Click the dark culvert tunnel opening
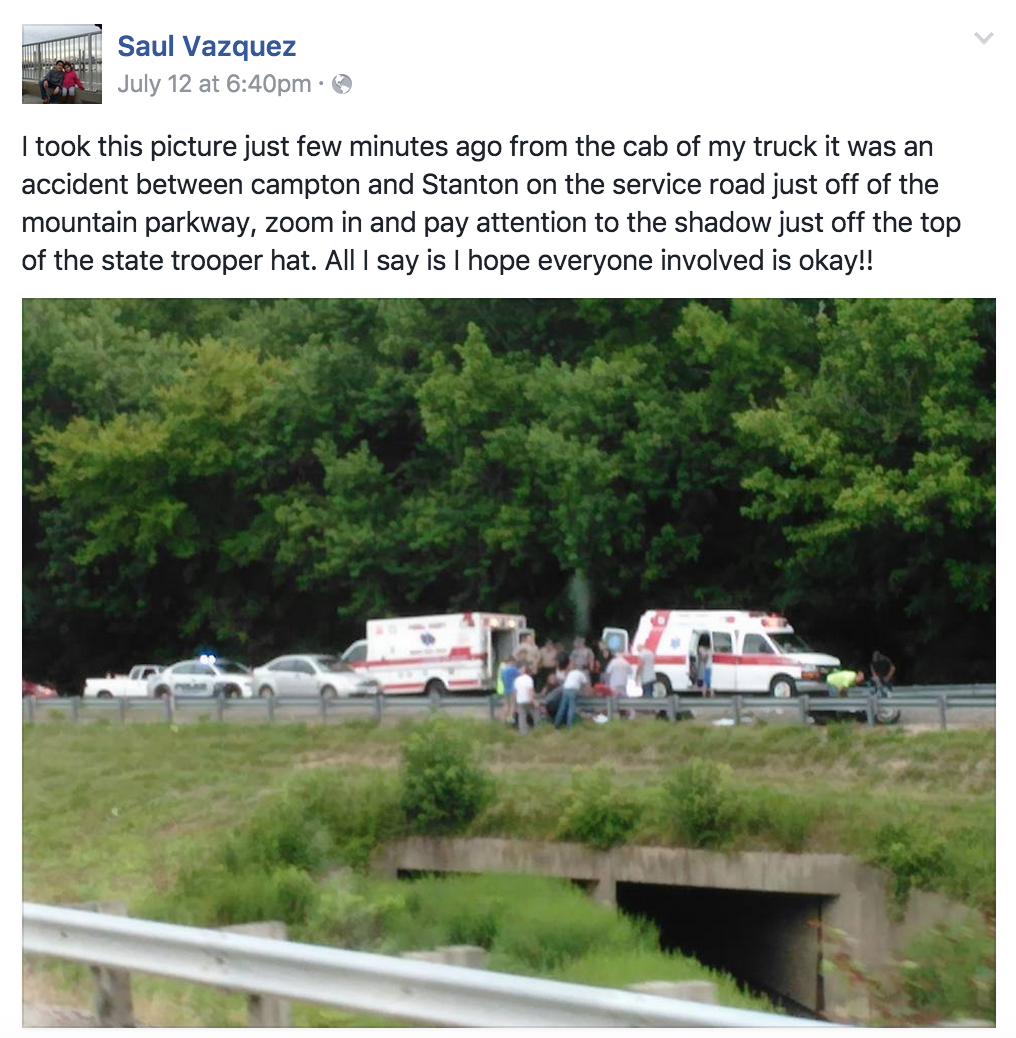1016x1038 pixels. coord(719,942)
